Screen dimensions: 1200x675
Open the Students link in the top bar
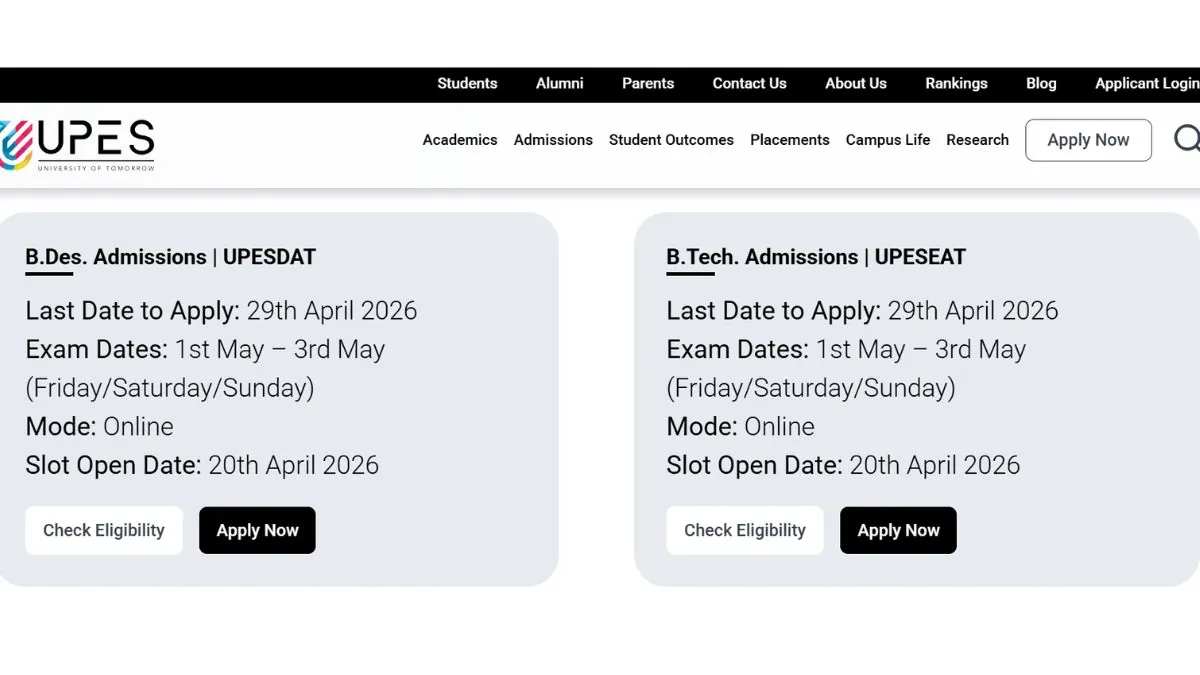[467, 84]
